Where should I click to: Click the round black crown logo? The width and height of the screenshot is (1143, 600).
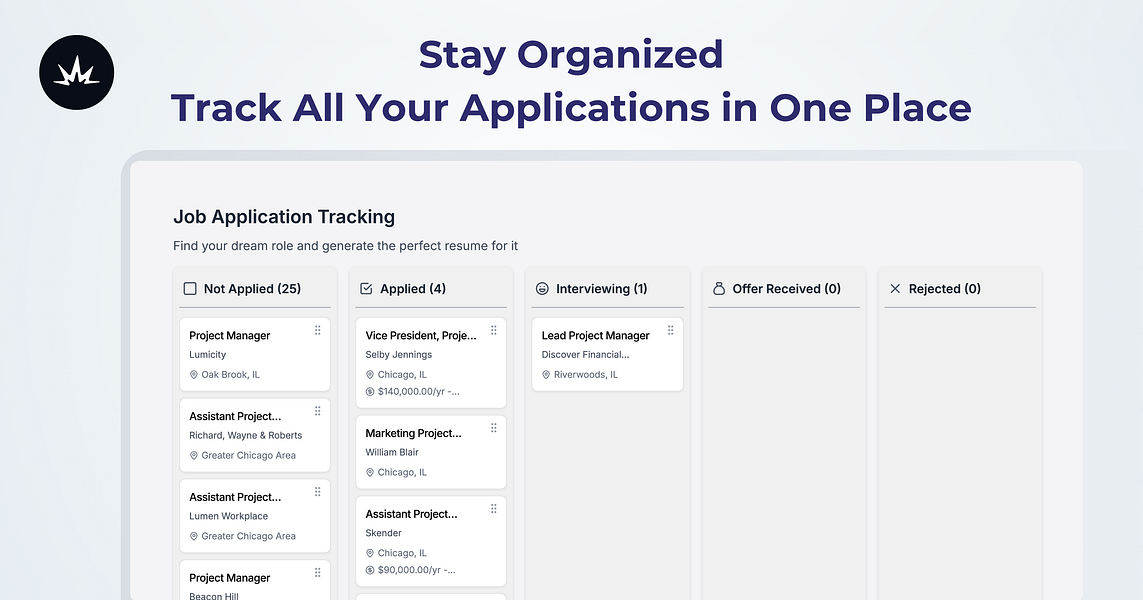(77, 72)
